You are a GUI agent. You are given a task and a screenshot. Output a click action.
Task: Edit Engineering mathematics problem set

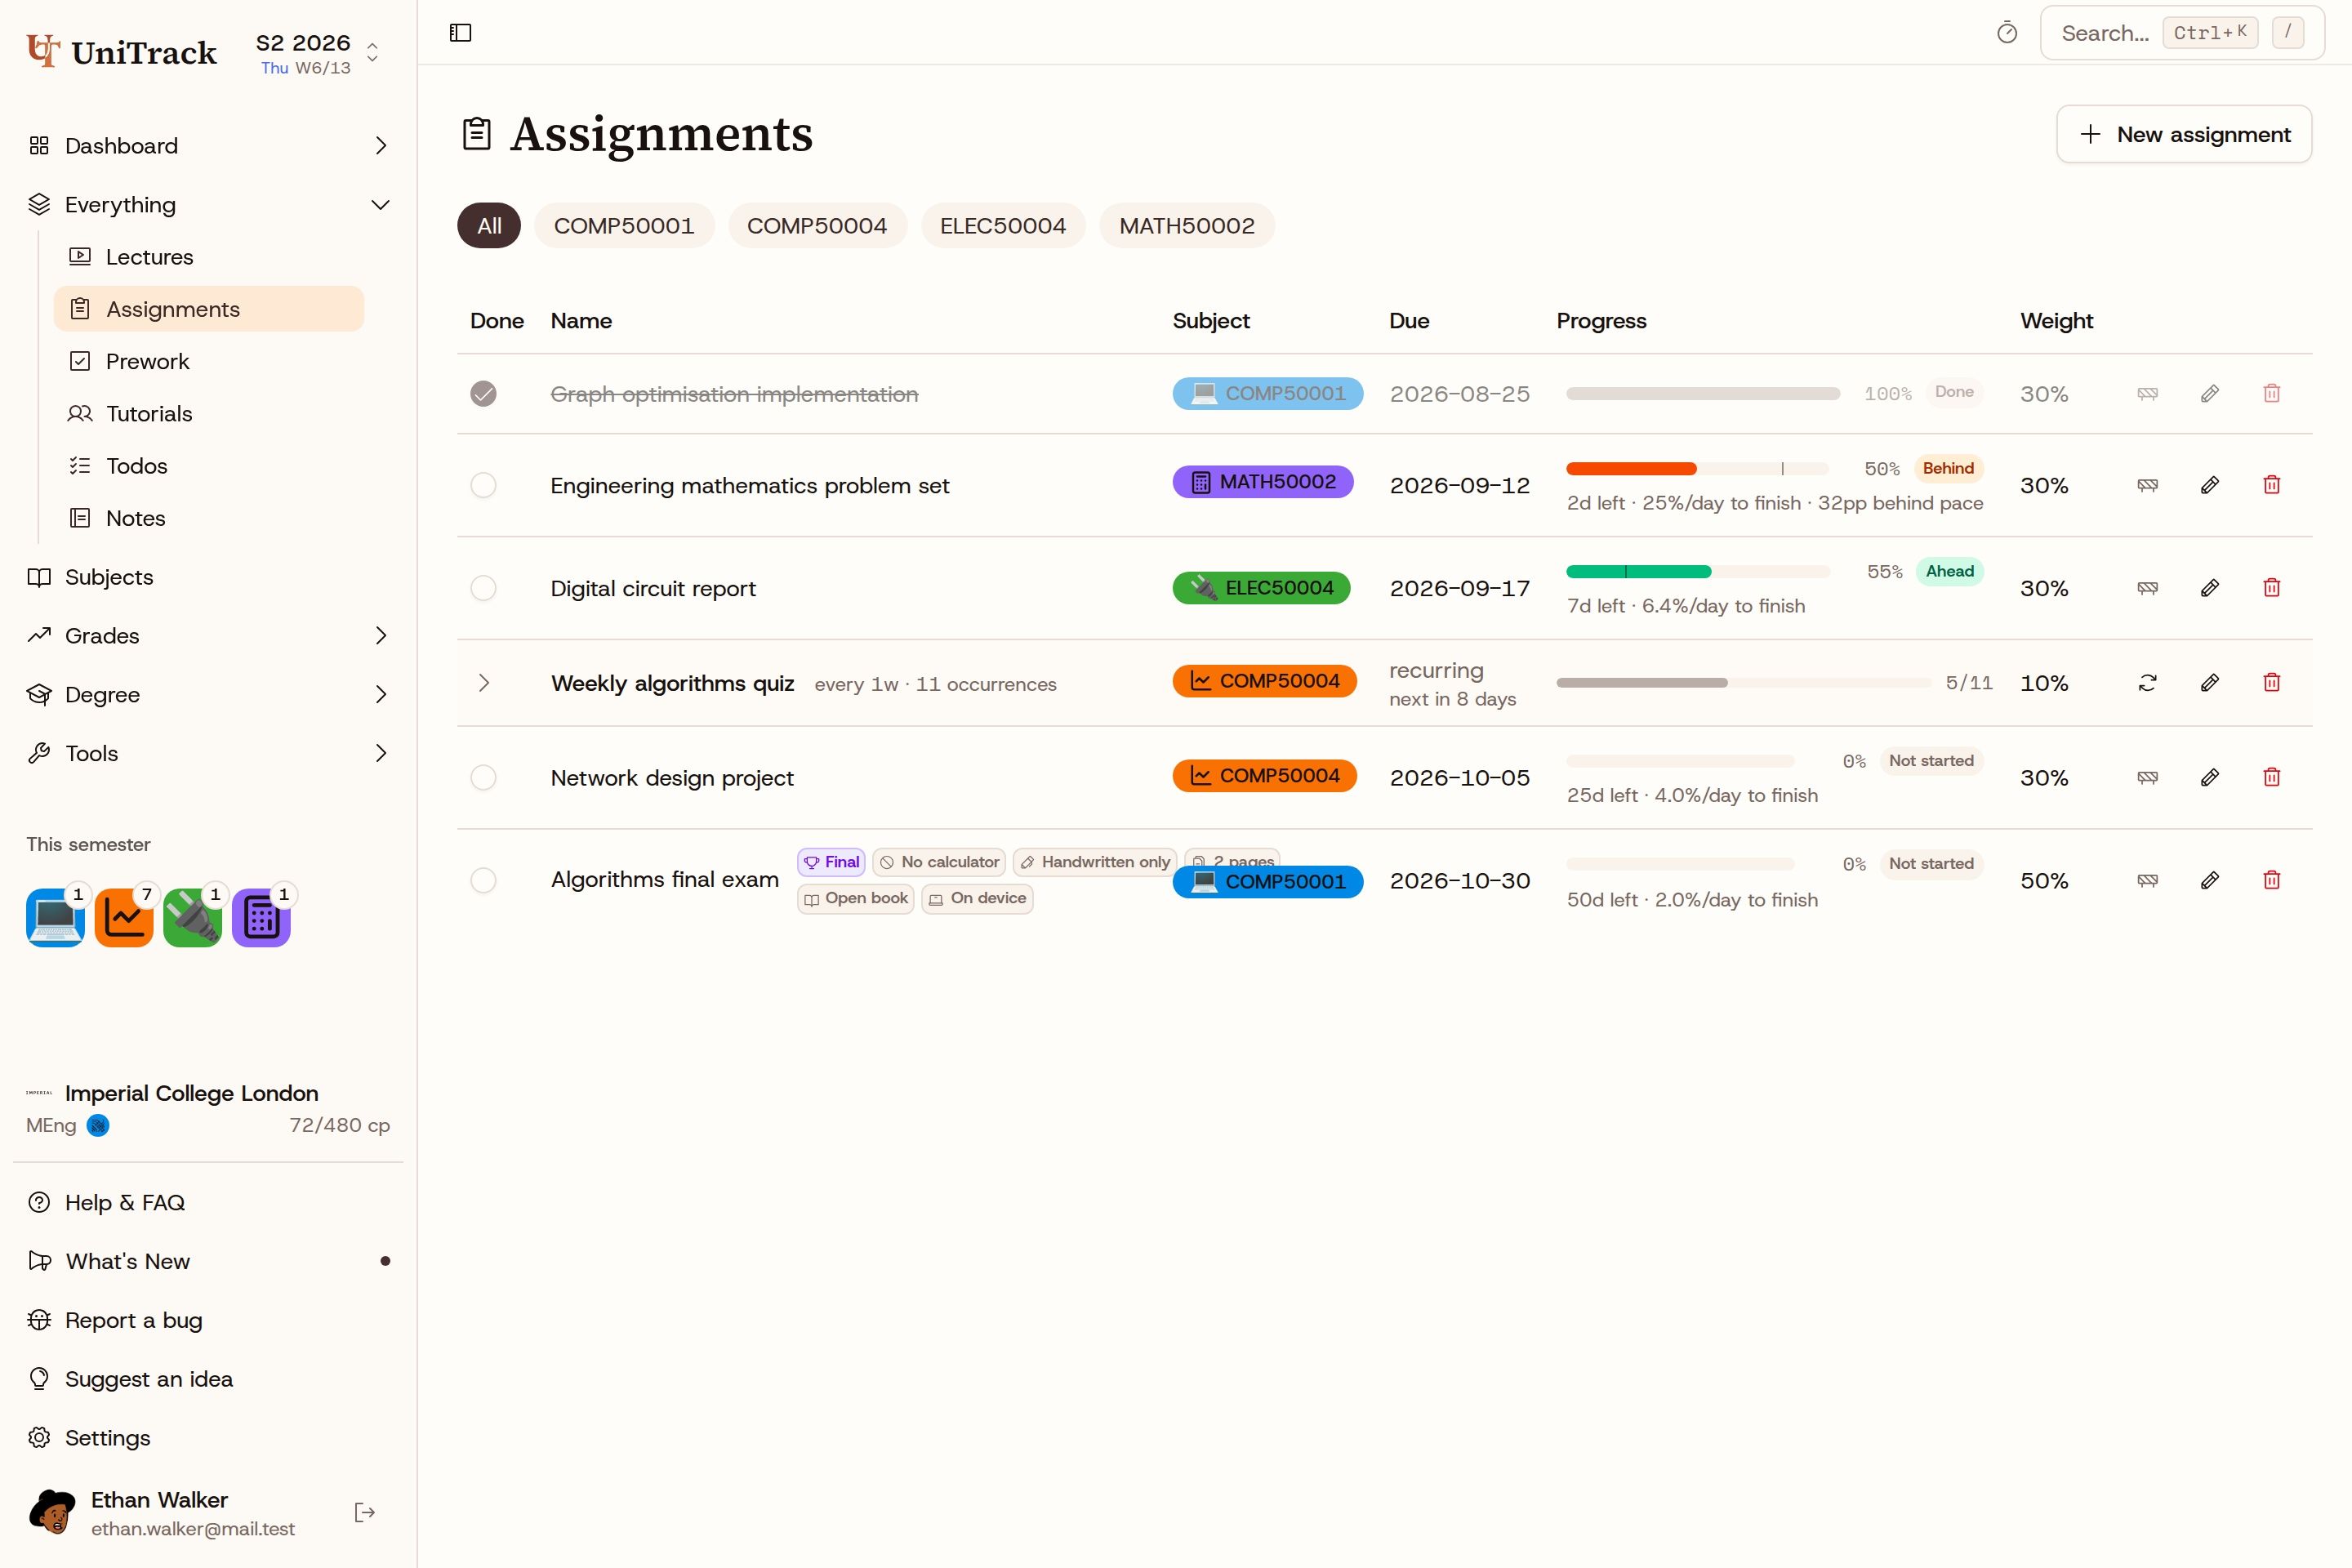tap(2210, 485)
